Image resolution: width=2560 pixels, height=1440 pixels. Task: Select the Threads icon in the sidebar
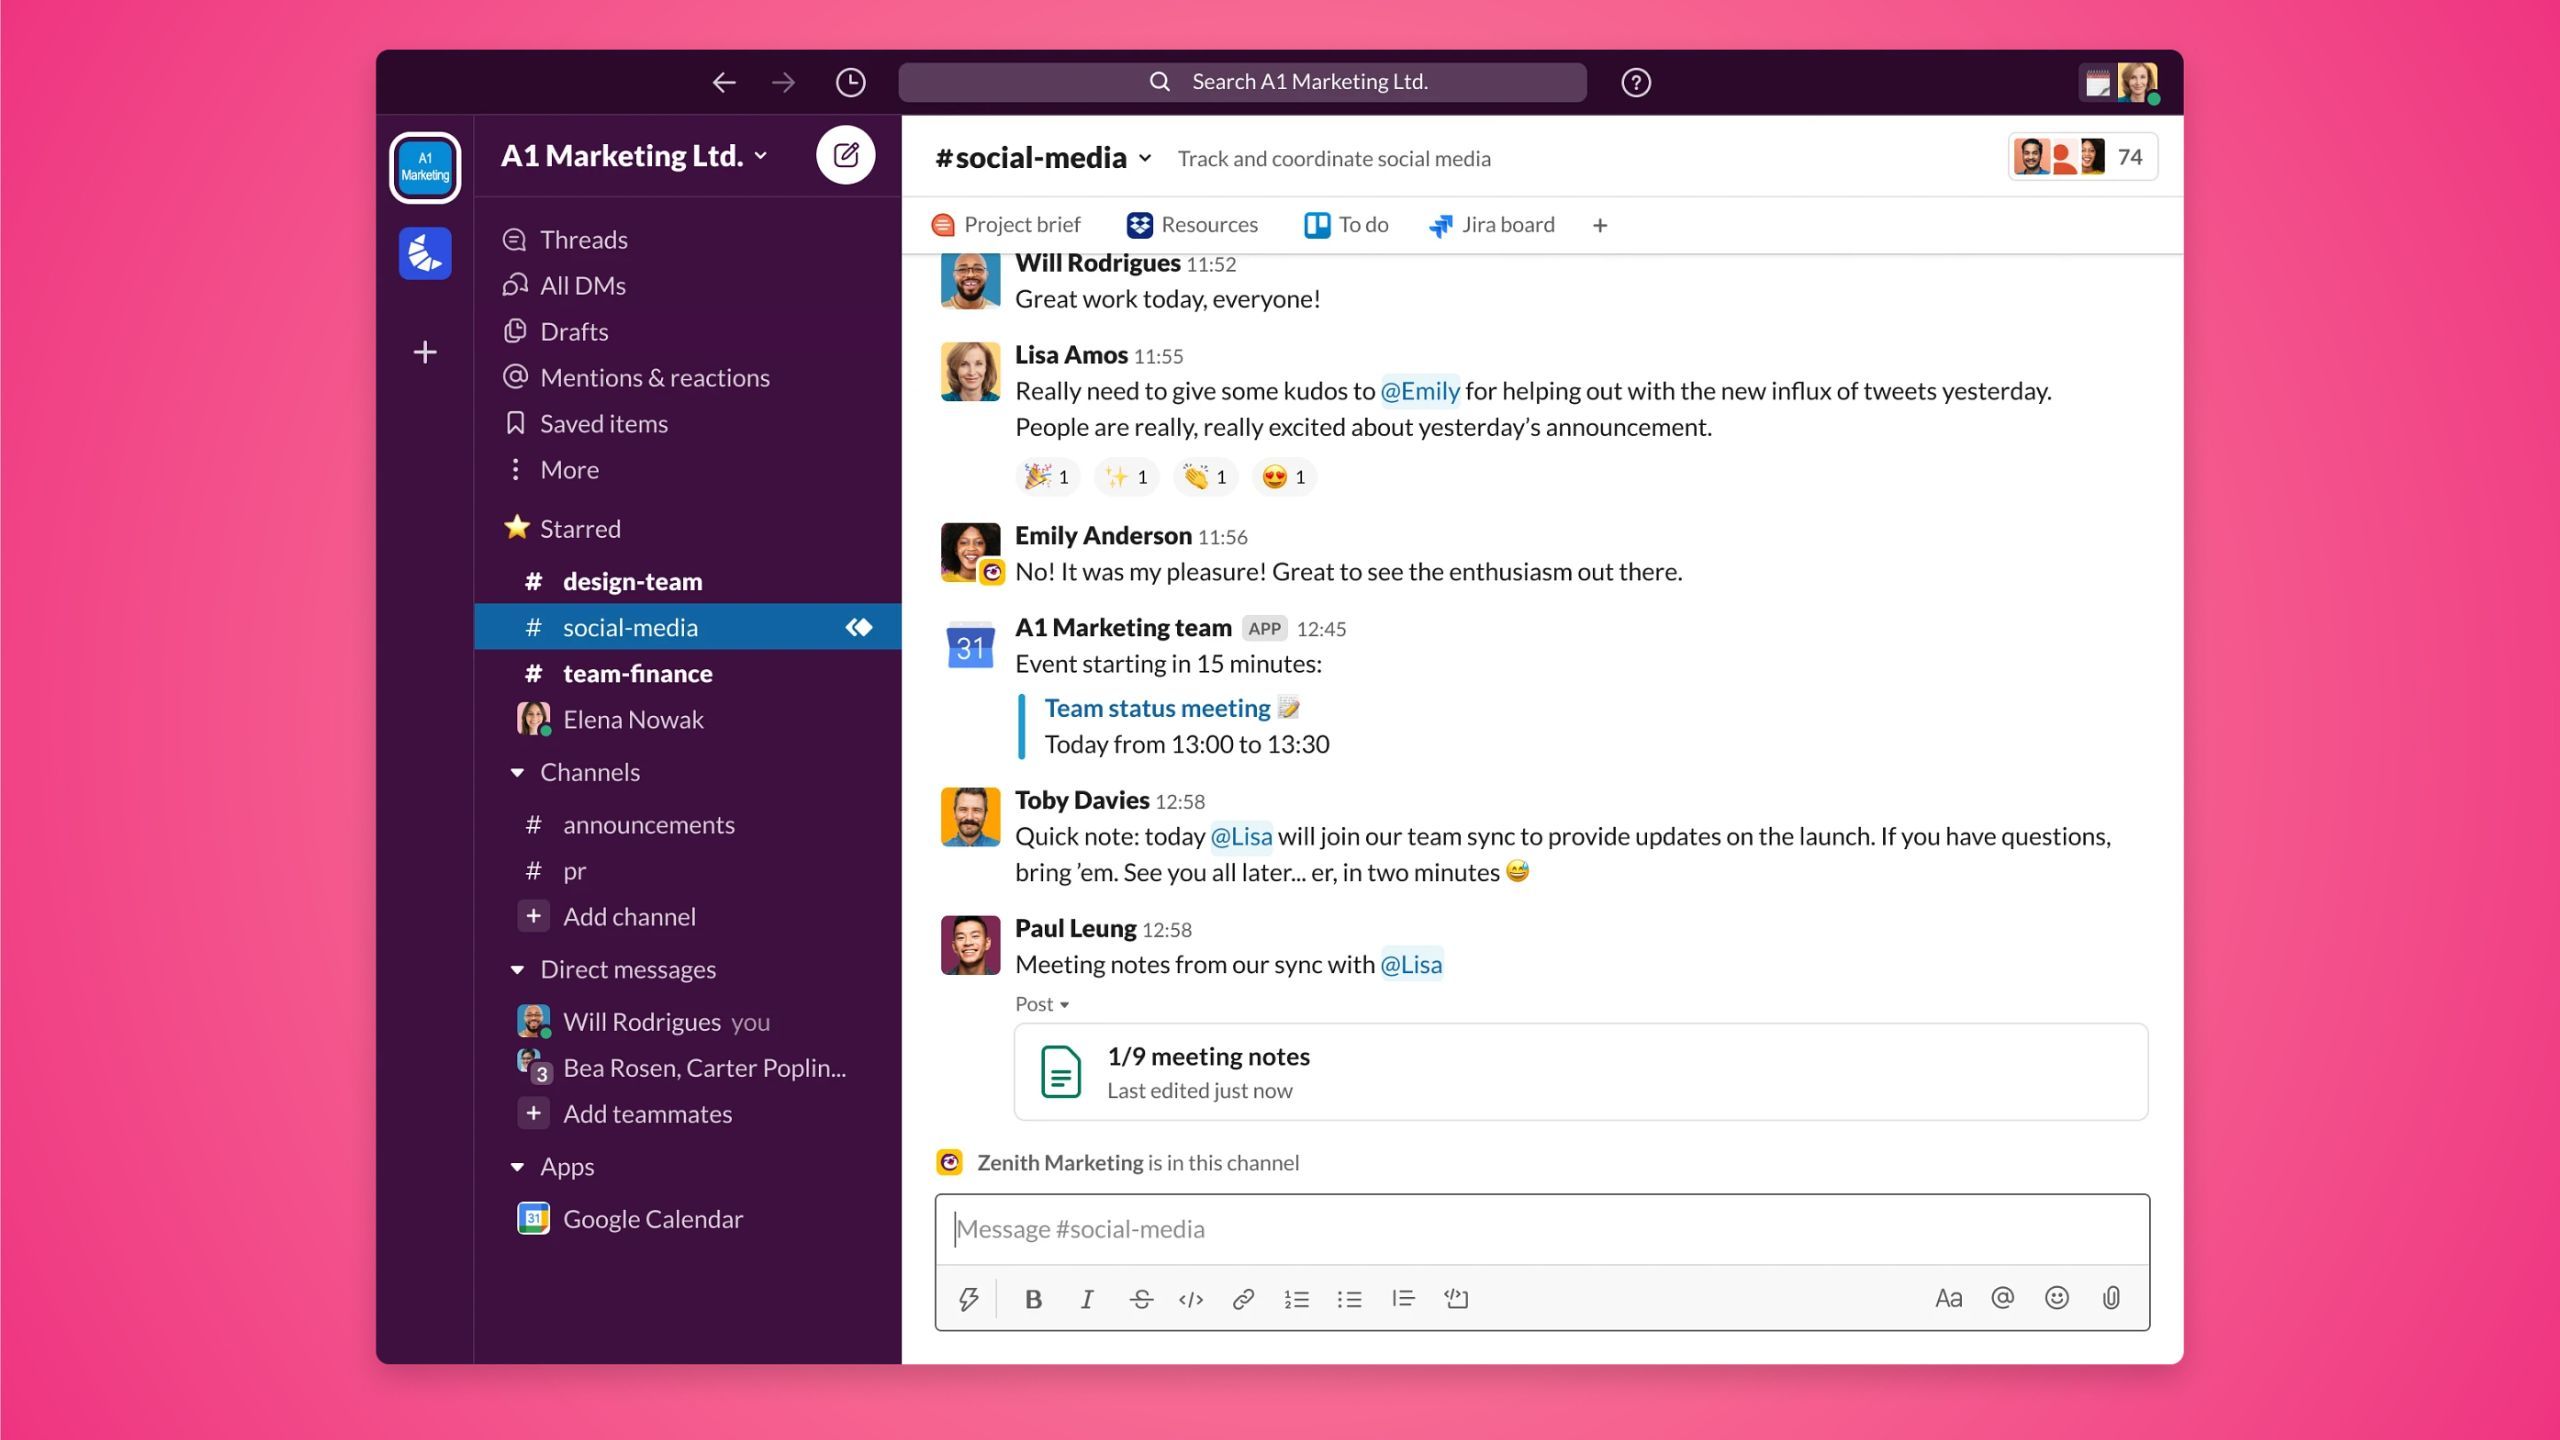click(515, 239)
